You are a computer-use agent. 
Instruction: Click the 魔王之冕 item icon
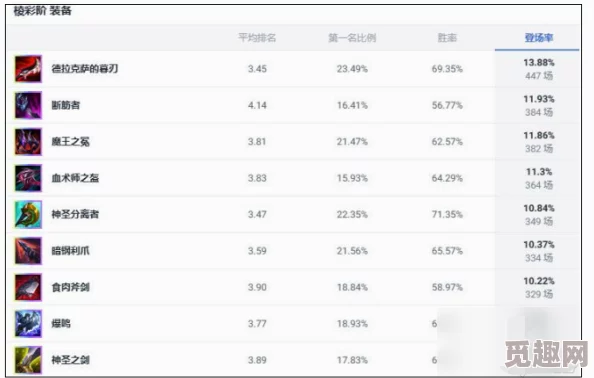(28, 142)
